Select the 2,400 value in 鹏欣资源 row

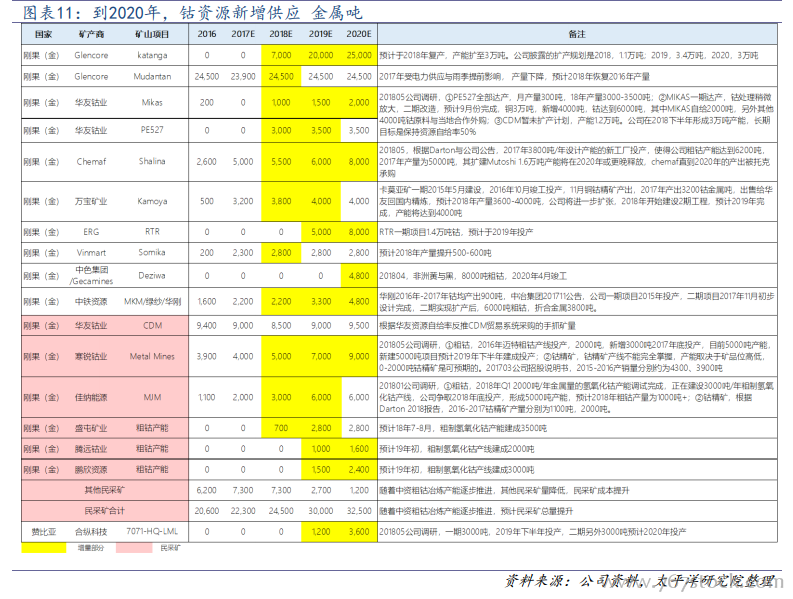pos(359,469)
